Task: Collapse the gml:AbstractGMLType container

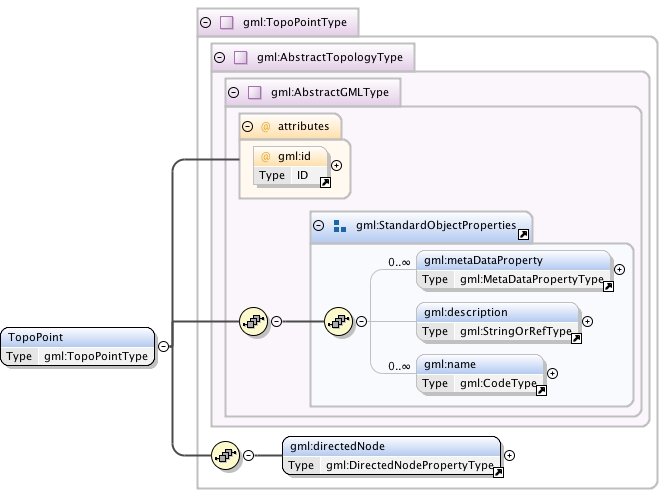Action: point(234,92)
